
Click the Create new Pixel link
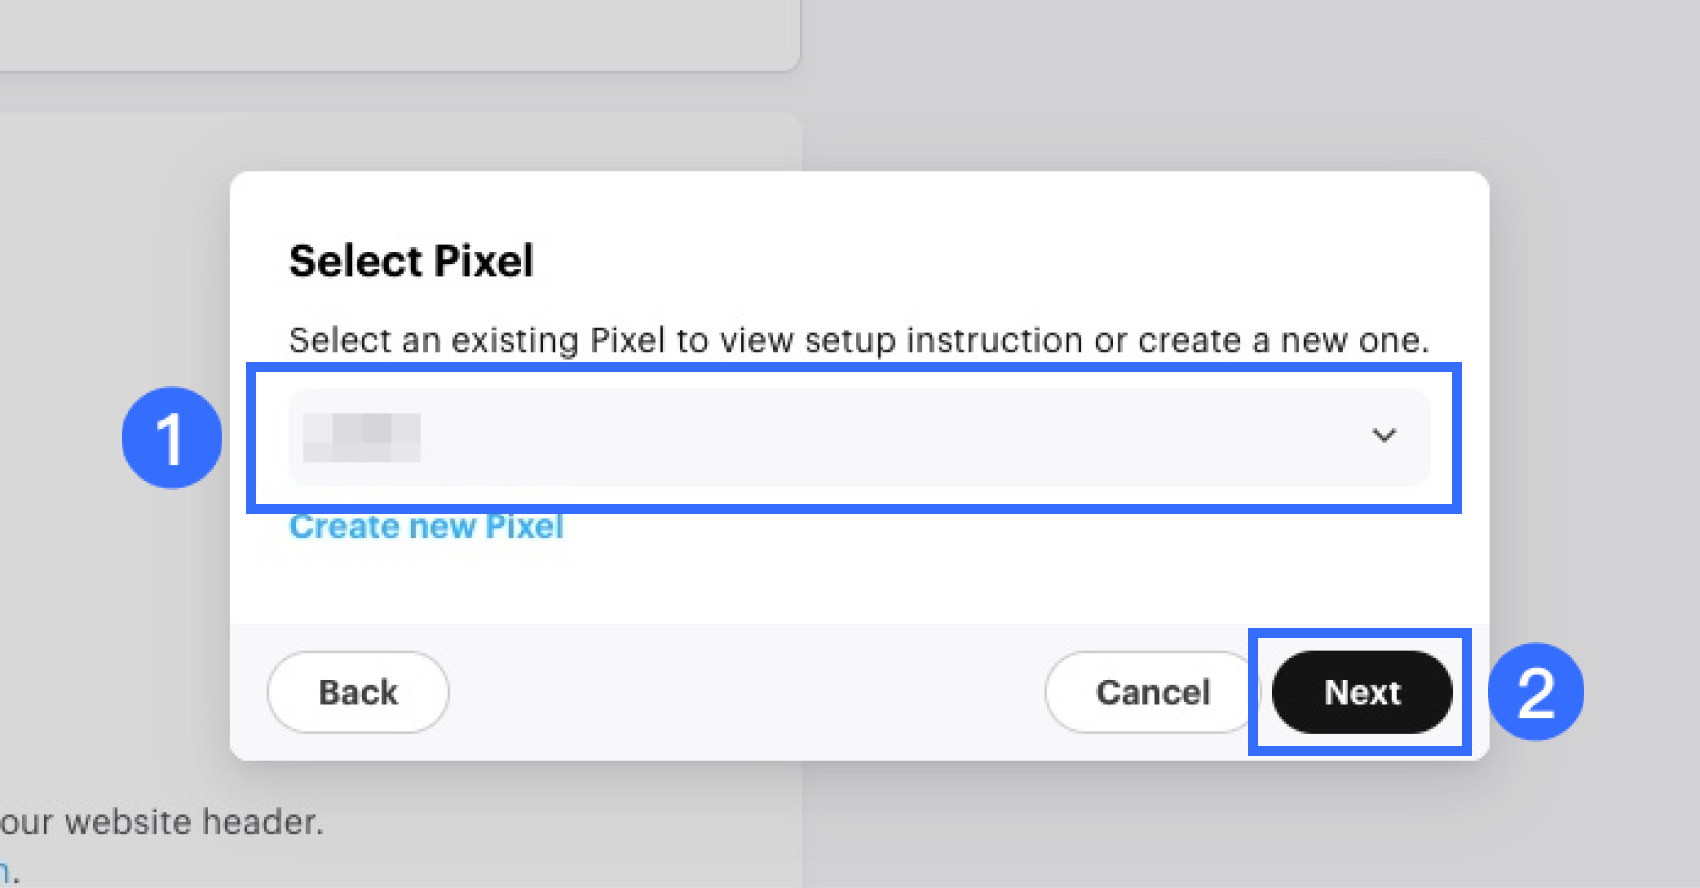click(x=426, y=527)
